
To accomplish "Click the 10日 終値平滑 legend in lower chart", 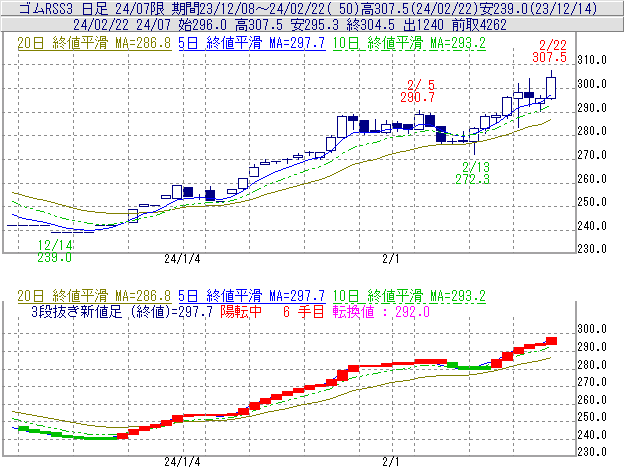I will tap(409, 296).
